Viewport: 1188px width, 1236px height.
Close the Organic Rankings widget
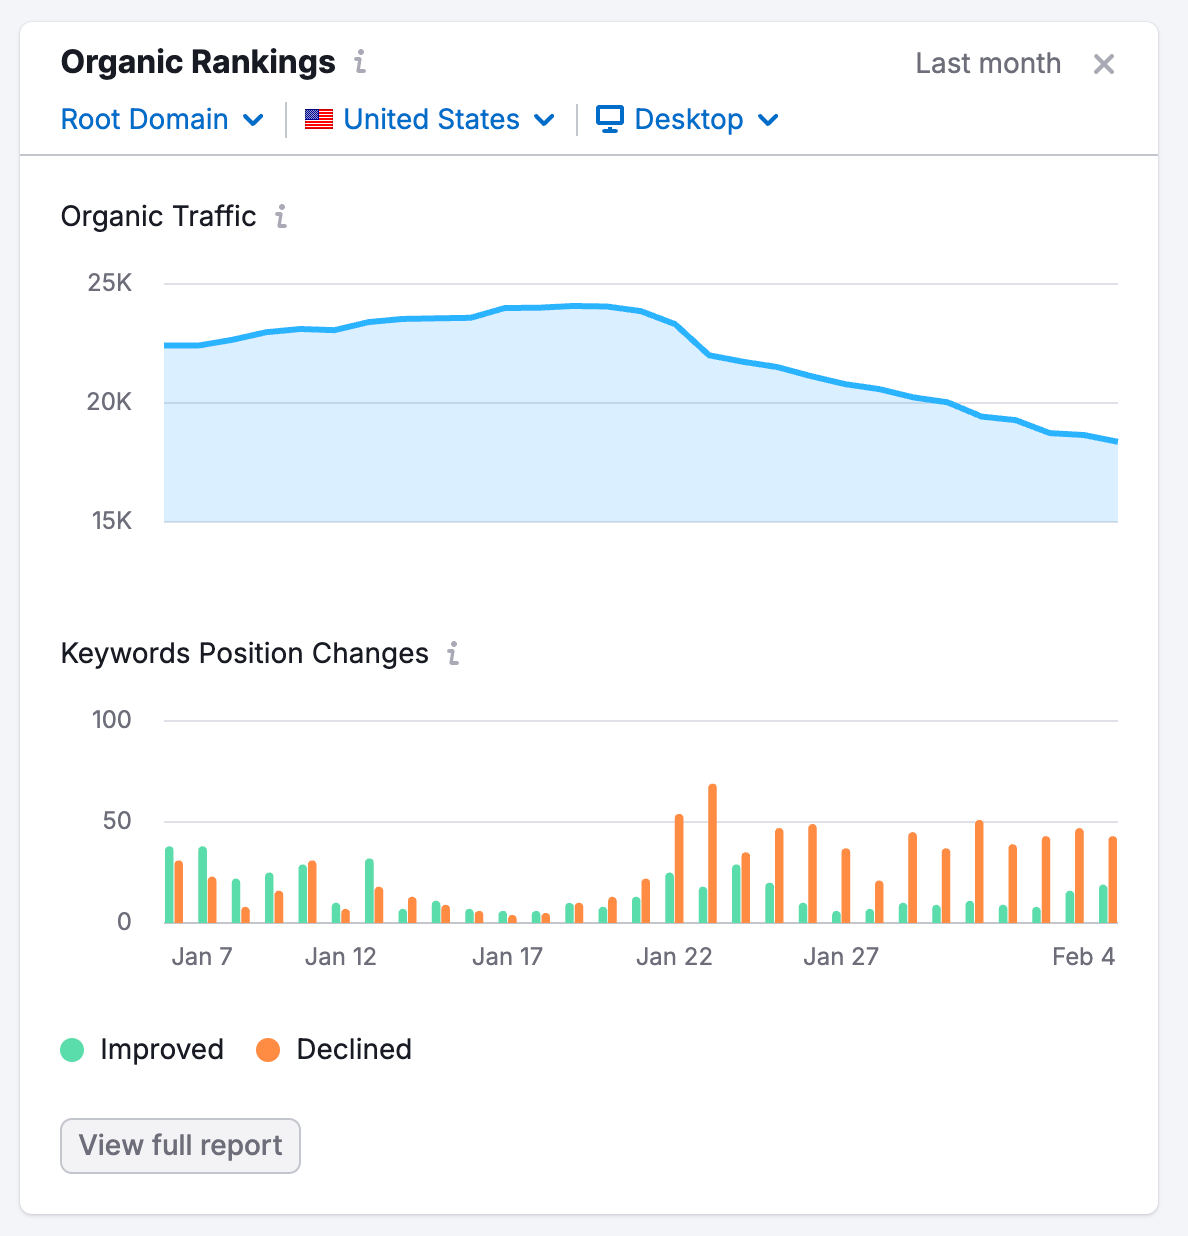(1104, 64)
